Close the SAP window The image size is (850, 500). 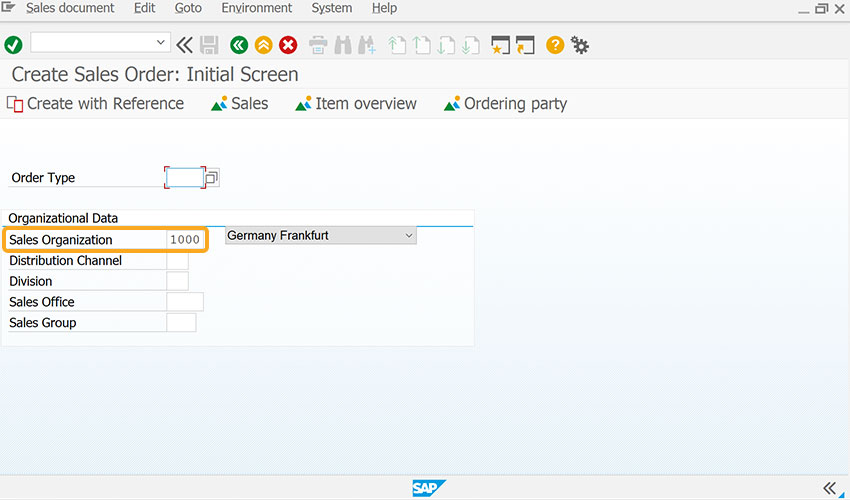(839, 9)
